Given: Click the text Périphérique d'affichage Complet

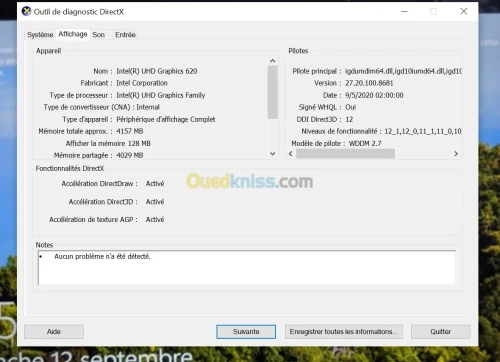Looking at the screenshot, I should (x=166, y=119).
